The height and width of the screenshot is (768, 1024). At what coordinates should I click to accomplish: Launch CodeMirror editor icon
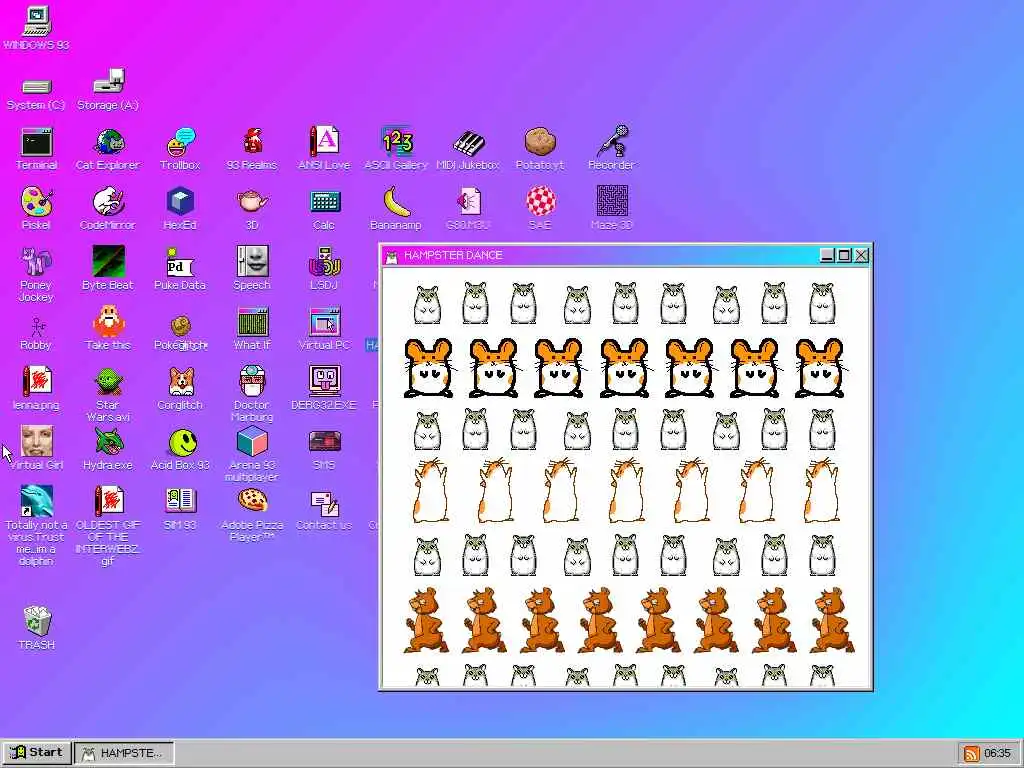point(108,202)
